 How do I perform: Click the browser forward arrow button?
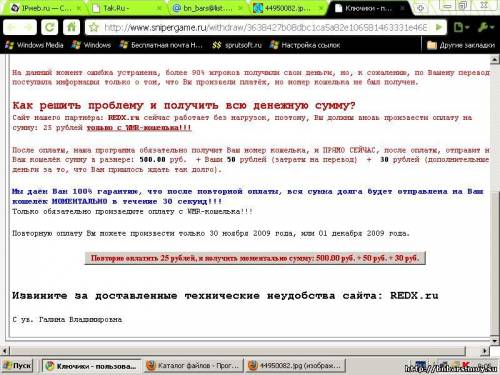(x=28, y=27)
